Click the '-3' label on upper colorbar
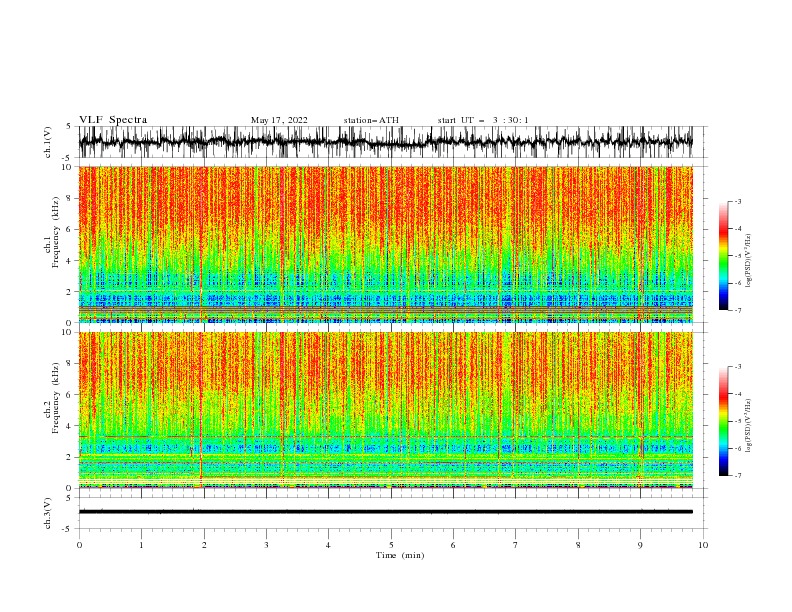Screen dimensions: 792x612 (x=737, y=201)
